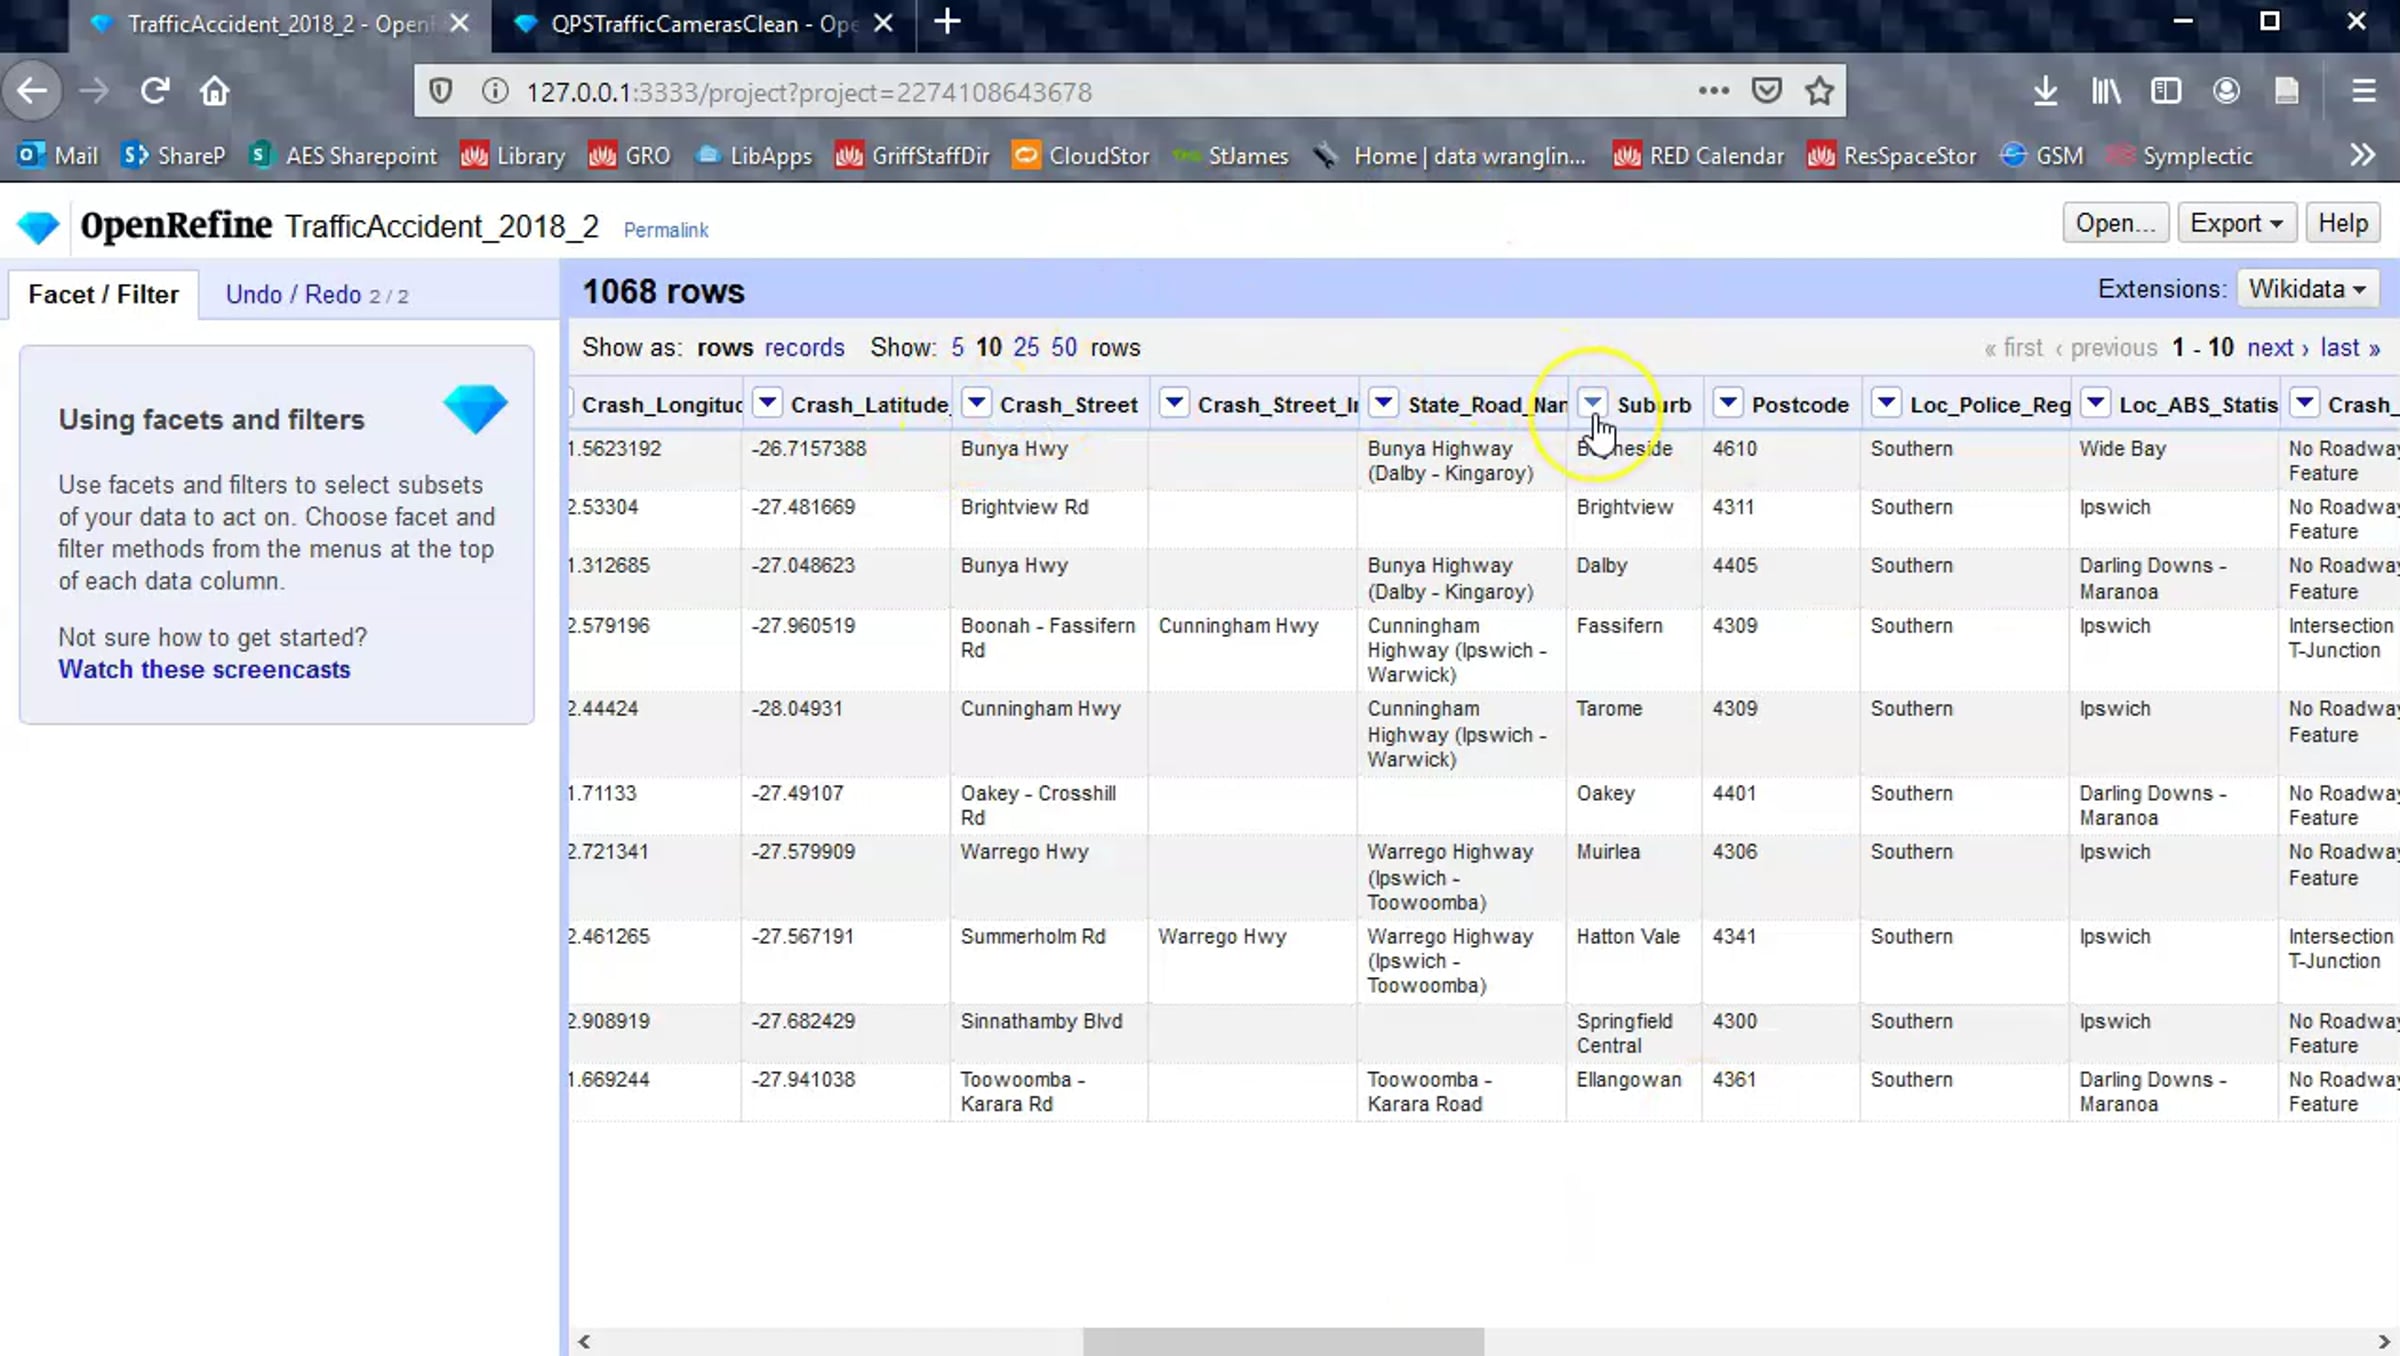Click the Watch these screencasts link
Screen dimensions: 2400x1356
click(204, 669)
